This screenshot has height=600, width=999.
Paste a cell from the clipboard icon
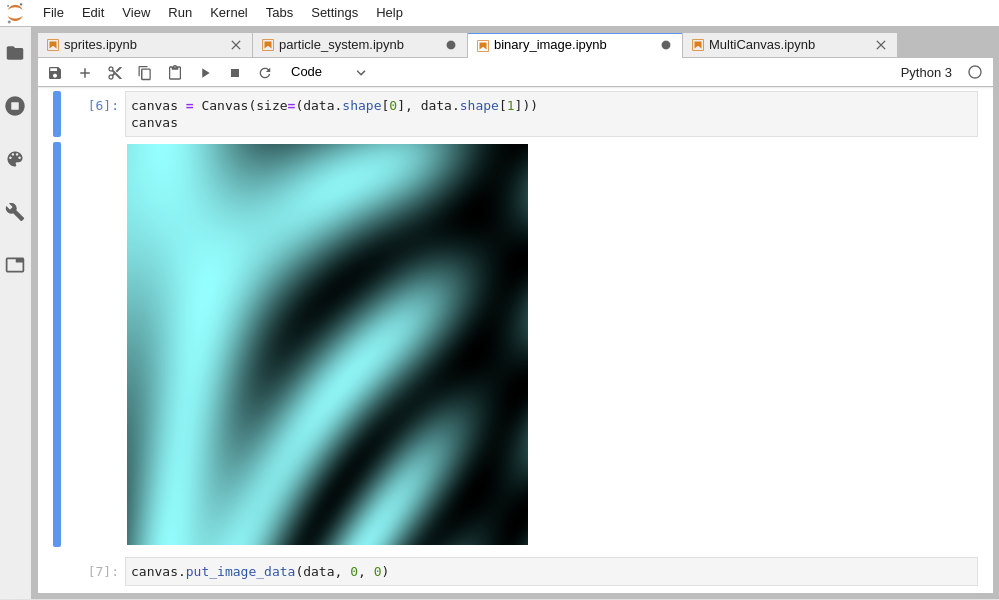(175, 72)
